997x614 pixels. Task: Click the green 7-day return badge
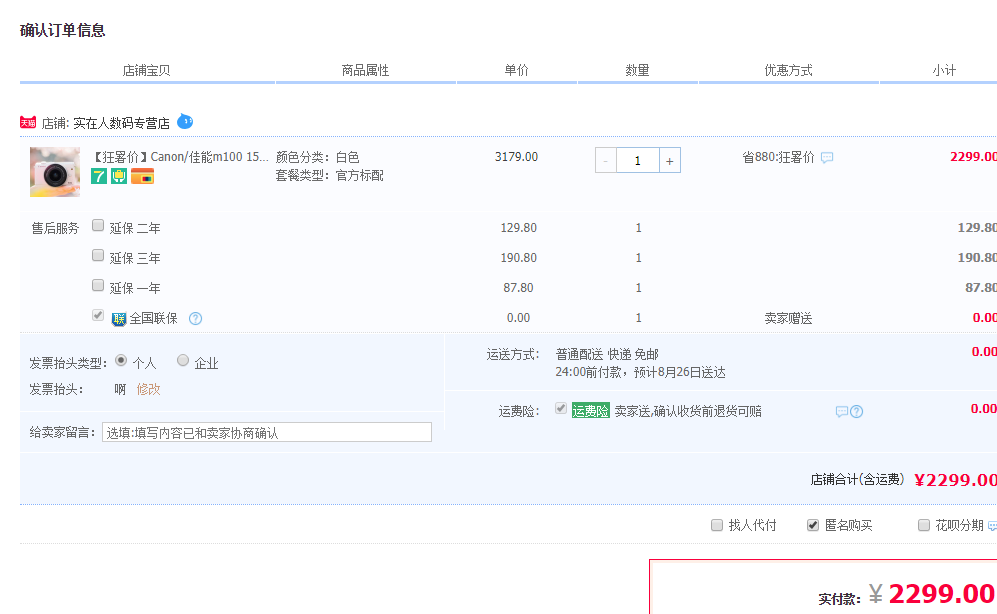99,176
